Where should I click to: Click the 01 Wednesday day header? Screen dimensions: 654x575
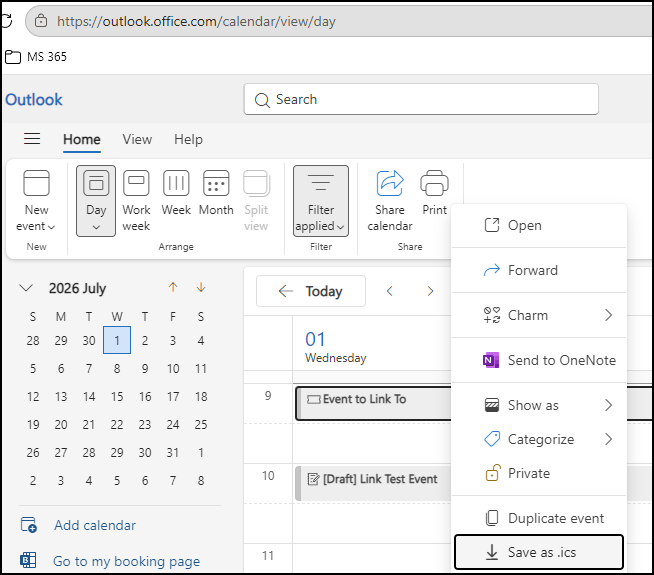pos(335,347)
